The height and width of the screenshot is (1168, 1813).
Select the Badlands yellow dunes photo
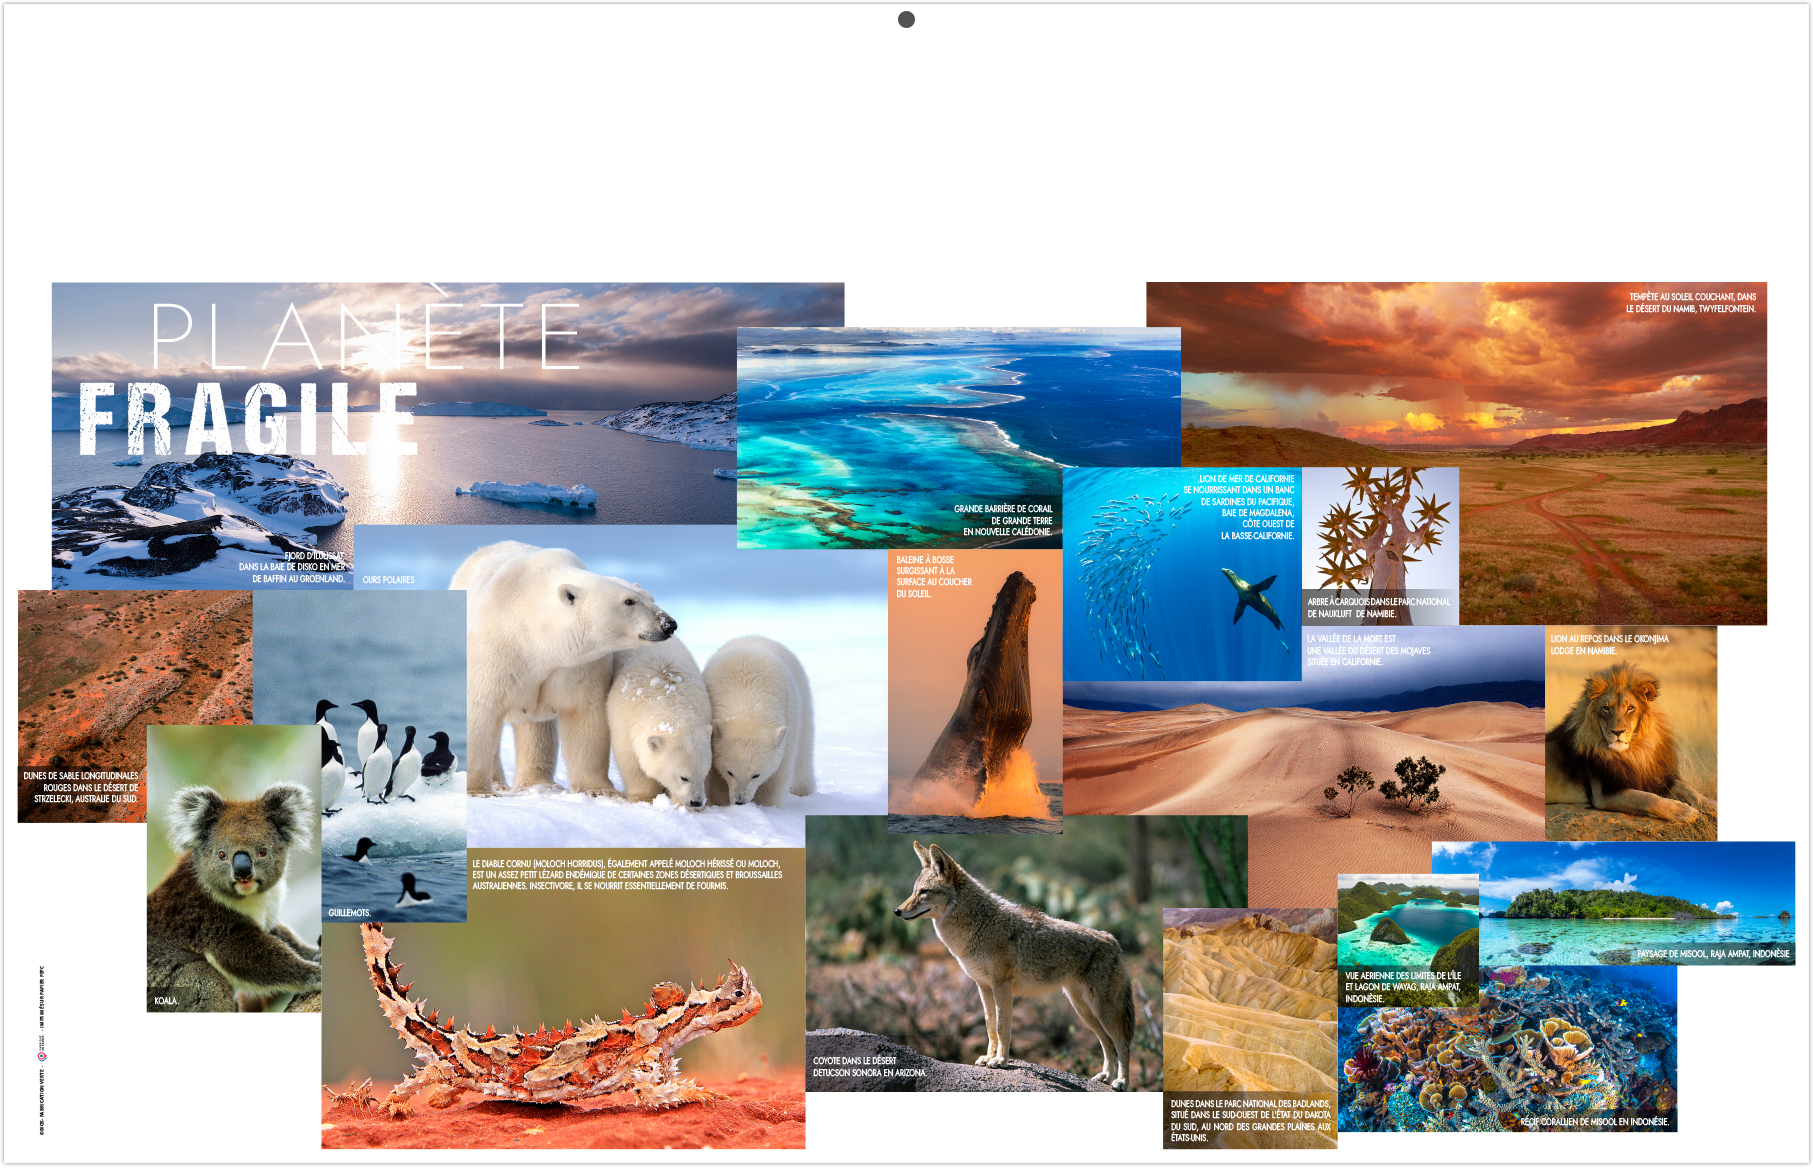(x=1248, y=1010)
